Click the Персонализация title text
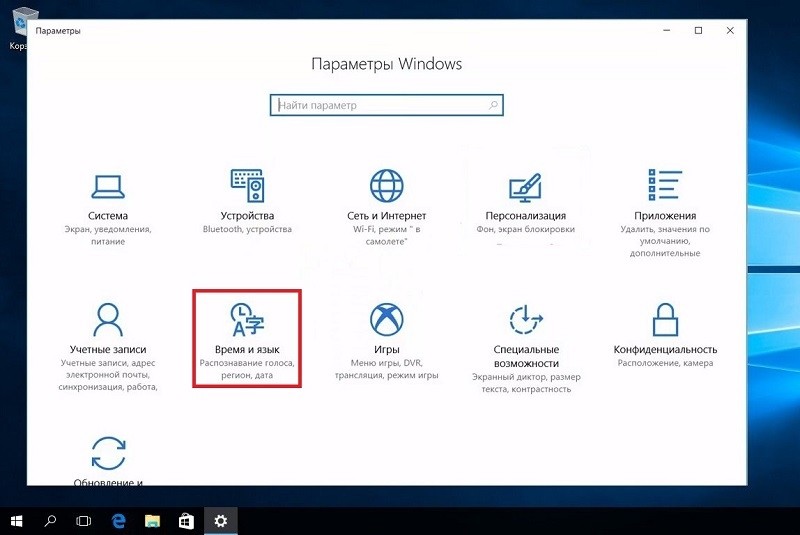 pyautogui.click(x=526, y=216)
